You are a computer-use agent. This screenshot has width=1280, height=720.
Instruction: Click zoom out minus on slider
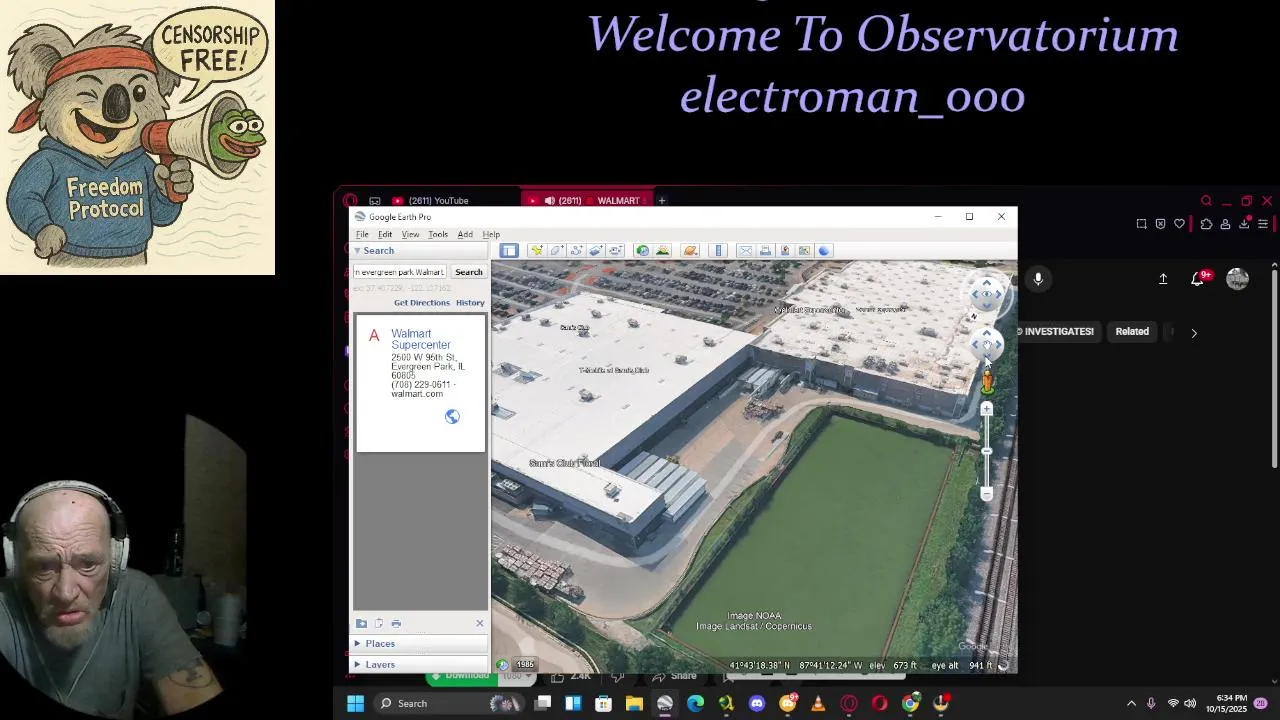(x=987, y=493)
